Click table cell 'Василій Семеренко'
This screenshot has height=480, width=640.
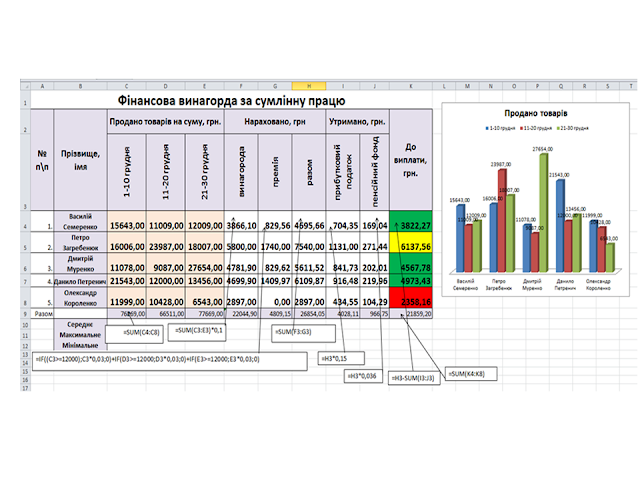click(80, 222)
